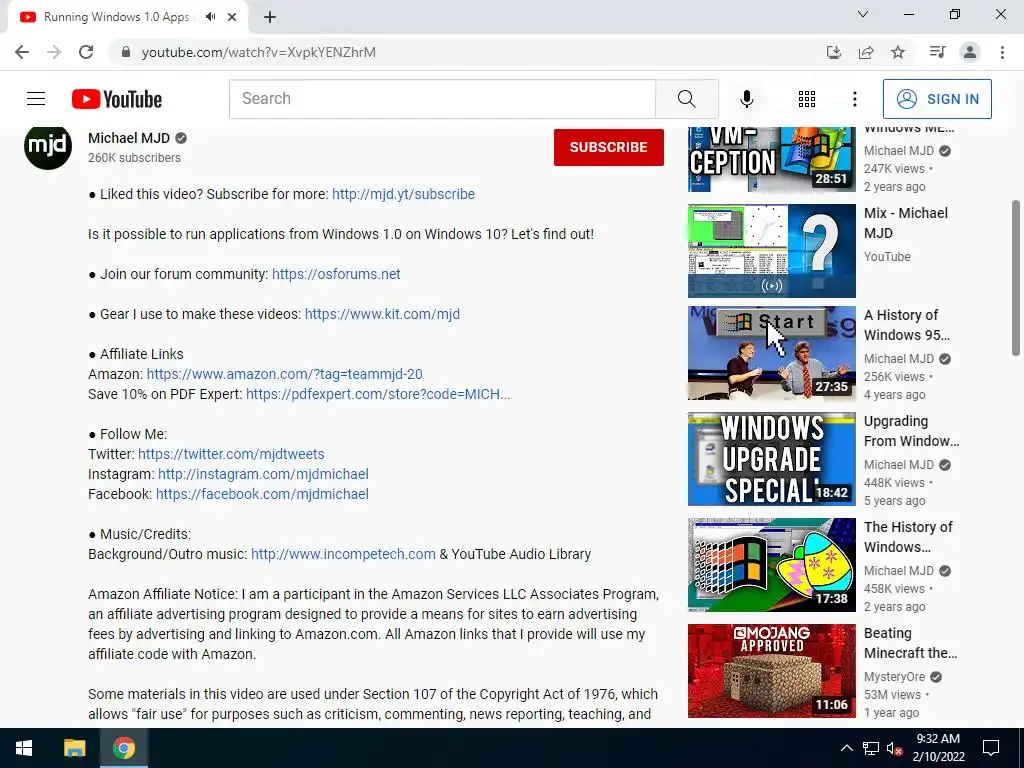
Task: Show hidden tray icons chevron
Action: [846, 748]
